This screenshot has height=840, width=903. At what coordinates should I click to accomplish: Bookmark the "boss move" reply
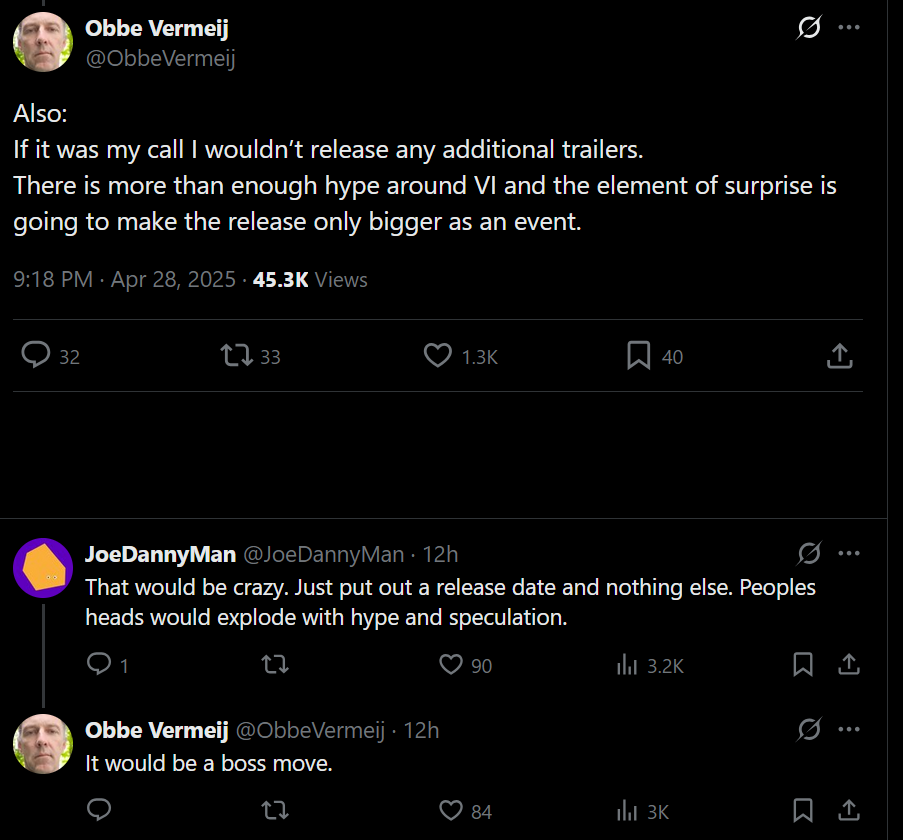click(802, 810)
